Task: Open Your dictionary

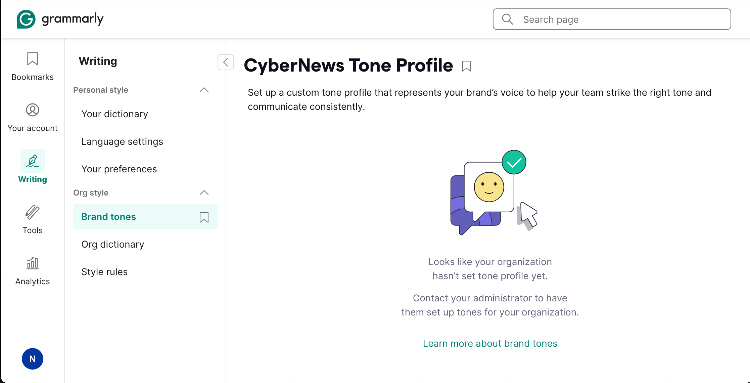Action: point(115,114)
